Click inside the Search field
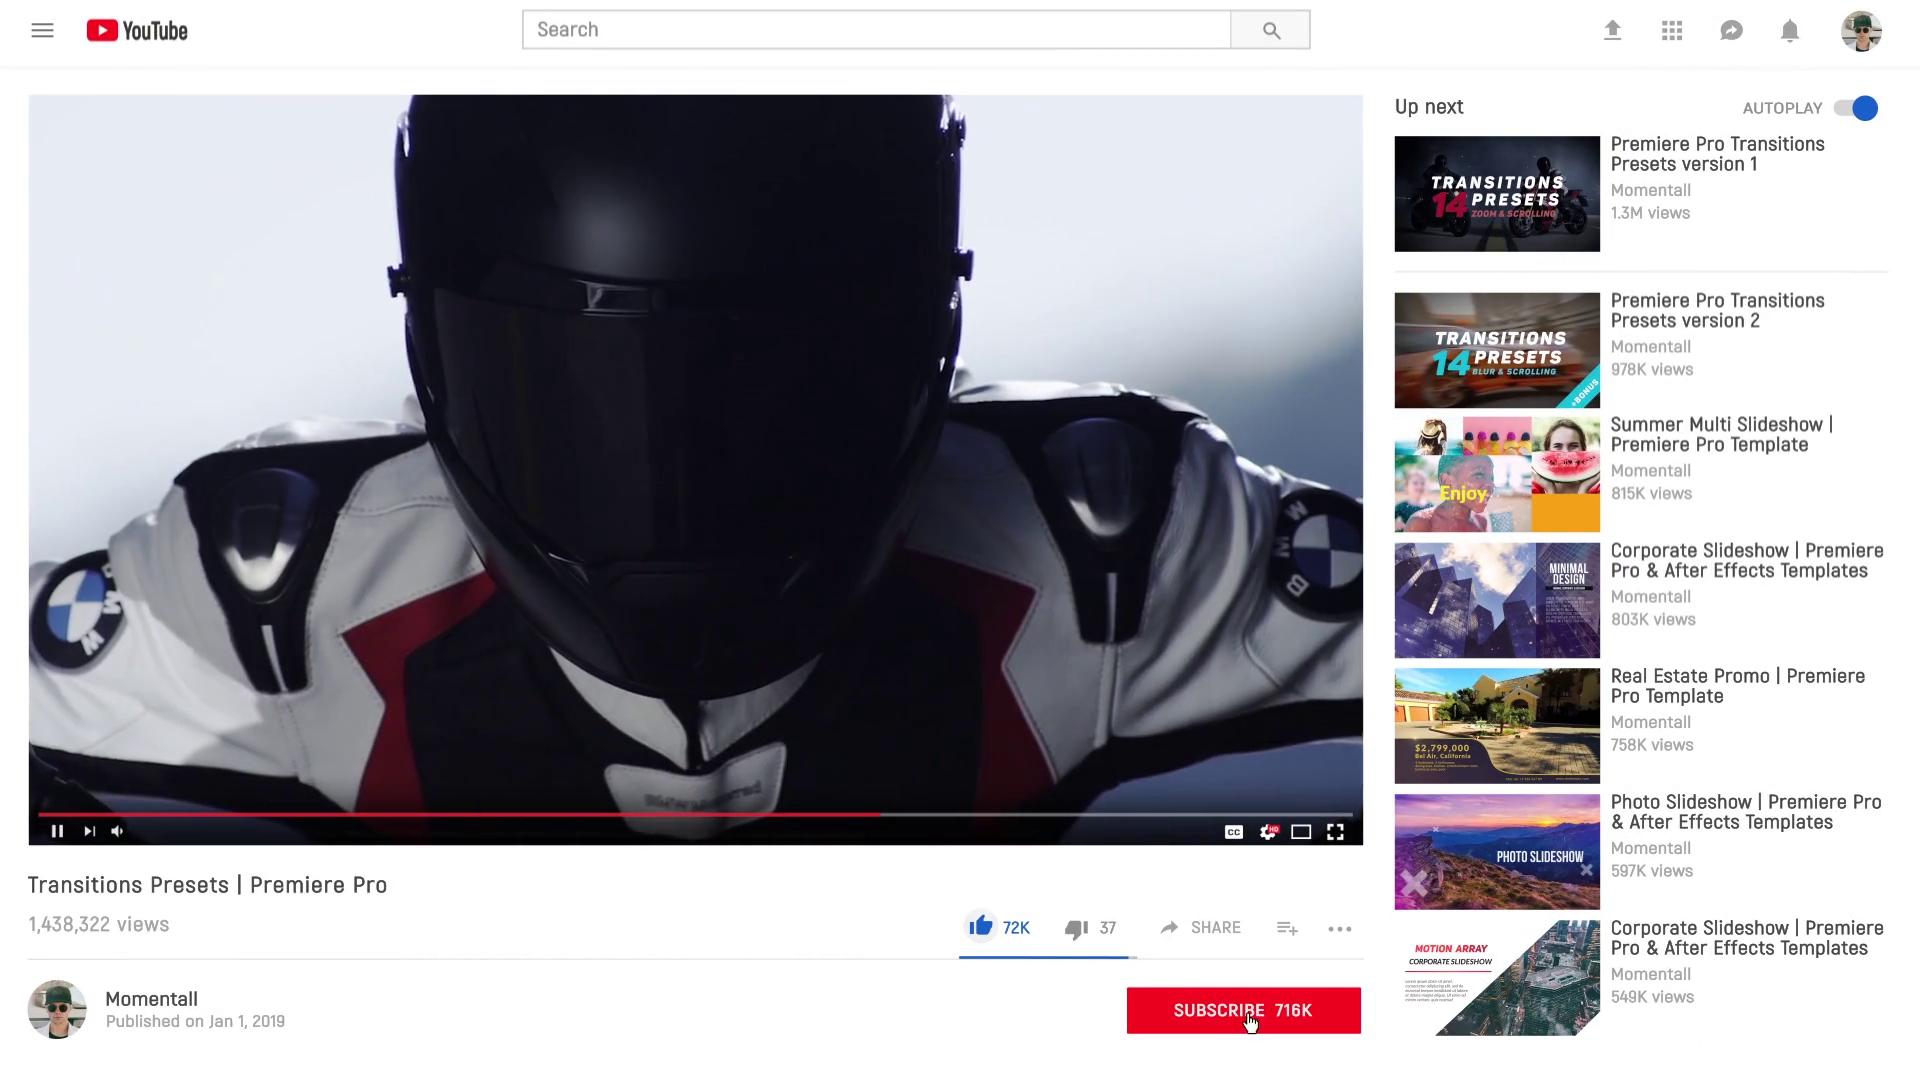 click(875, 30)
